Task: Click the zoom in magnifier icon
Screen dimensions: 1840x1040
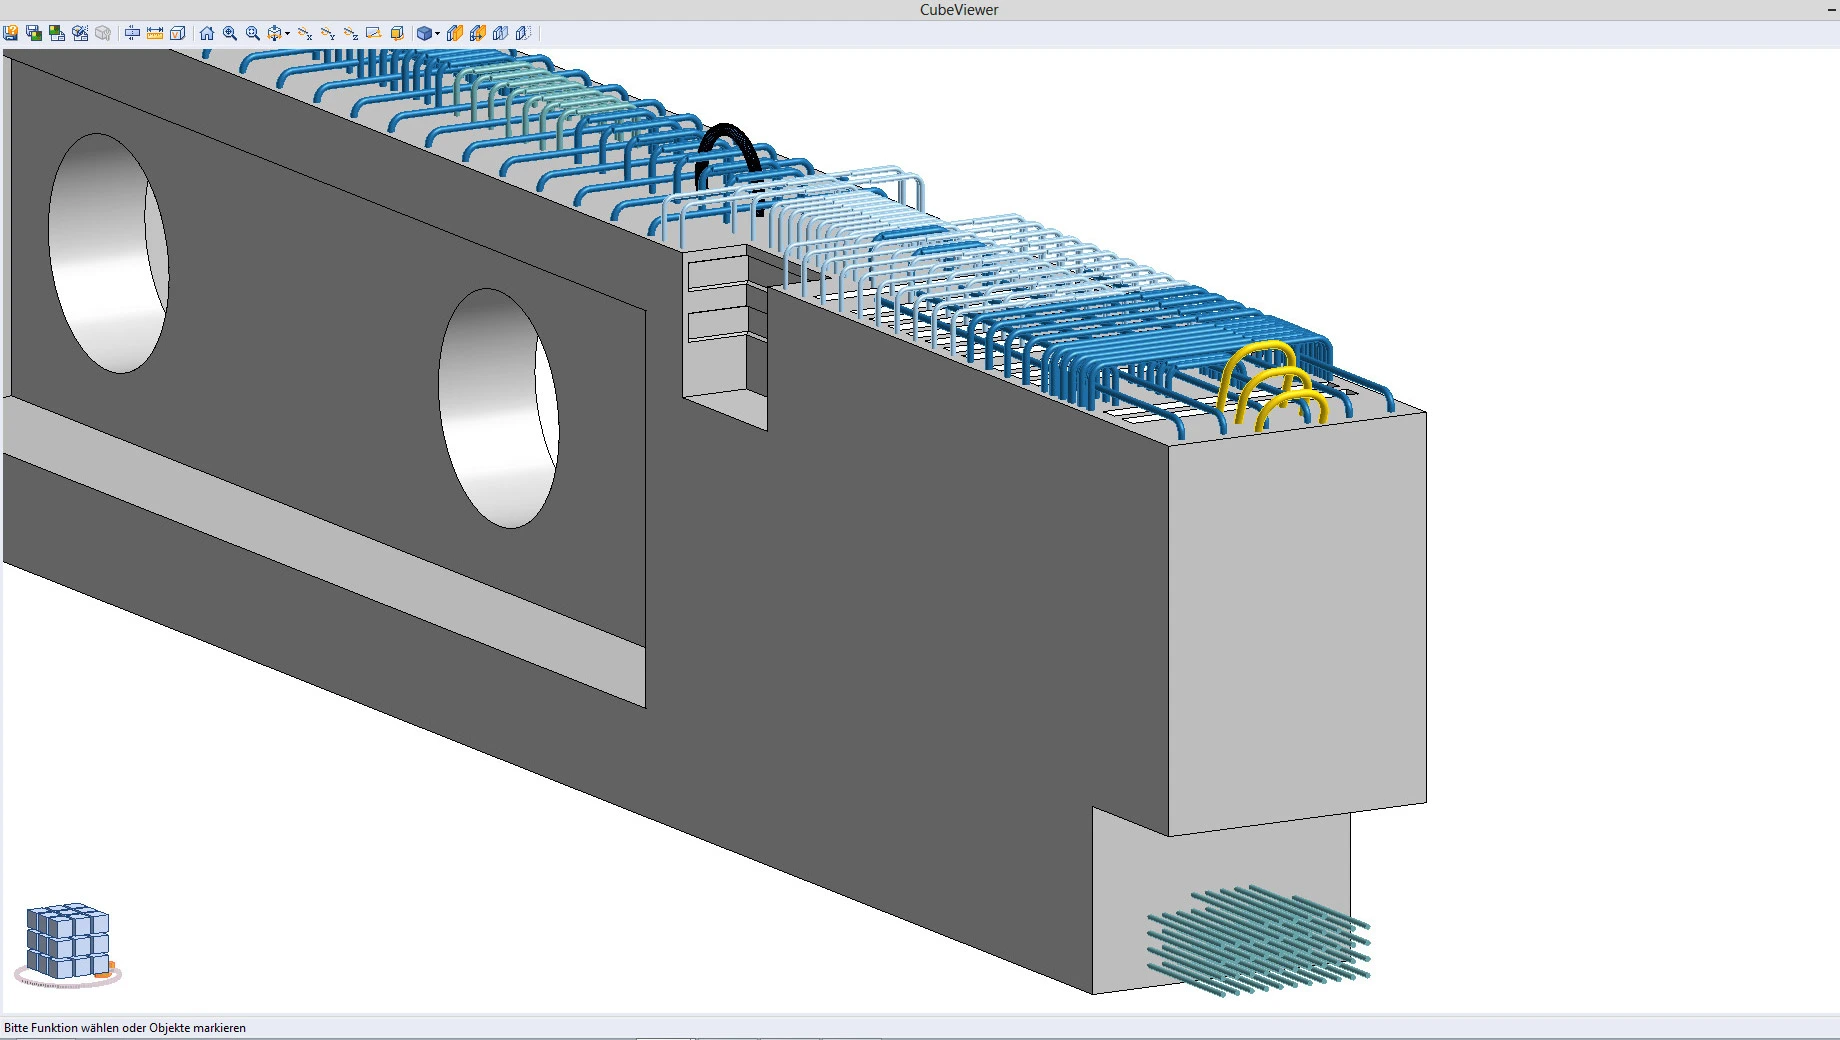Action: pos(230,33)
